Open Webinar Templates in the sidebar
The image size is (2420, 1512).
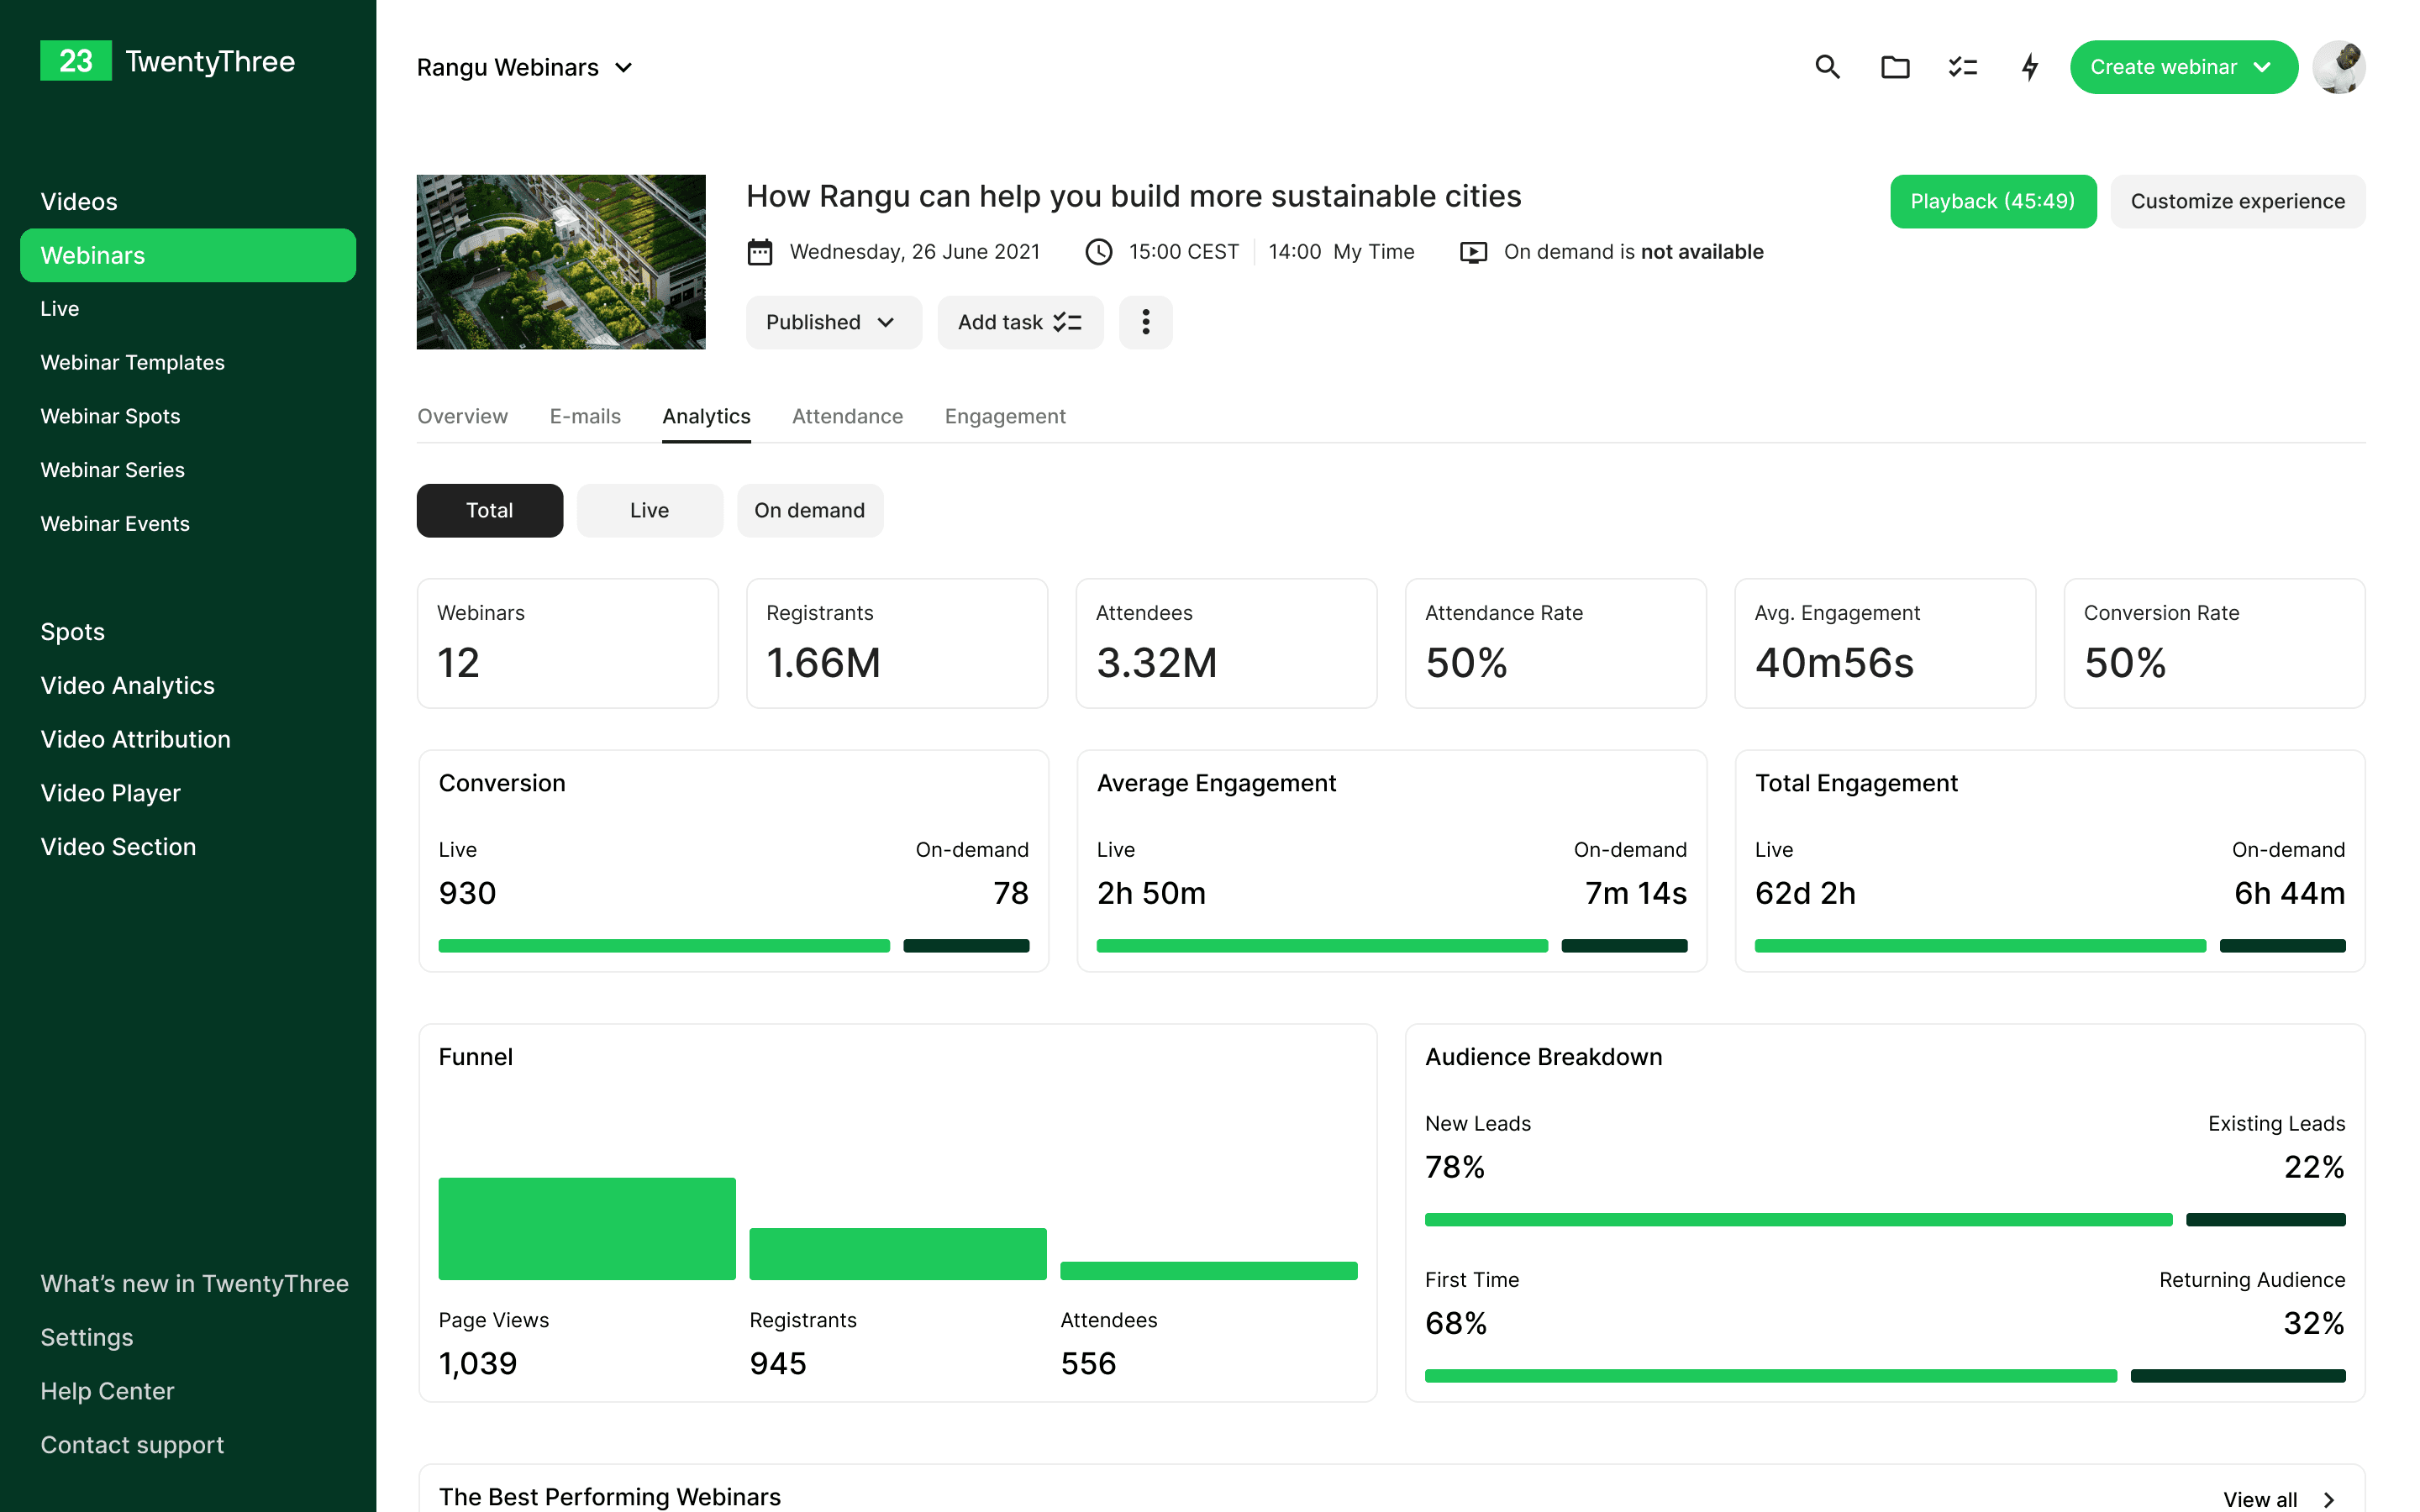pyautogui.click(x=132, y=362)
